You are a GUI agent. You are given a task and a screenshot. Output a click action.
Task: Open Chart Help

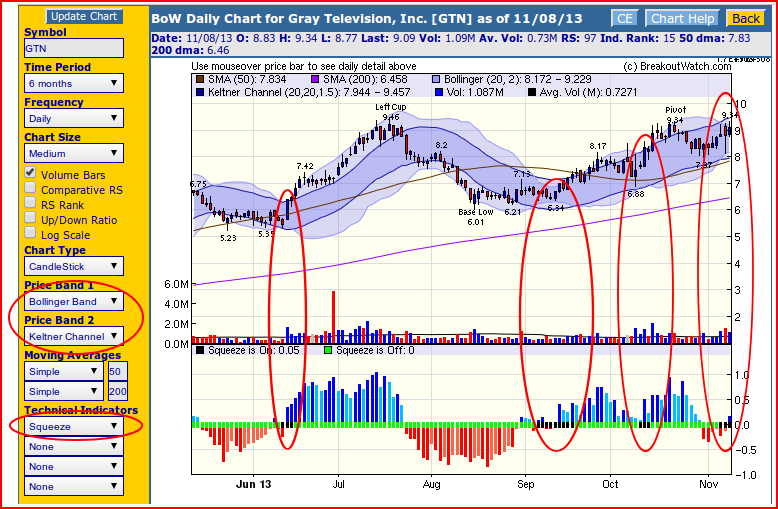coord(682,19)
